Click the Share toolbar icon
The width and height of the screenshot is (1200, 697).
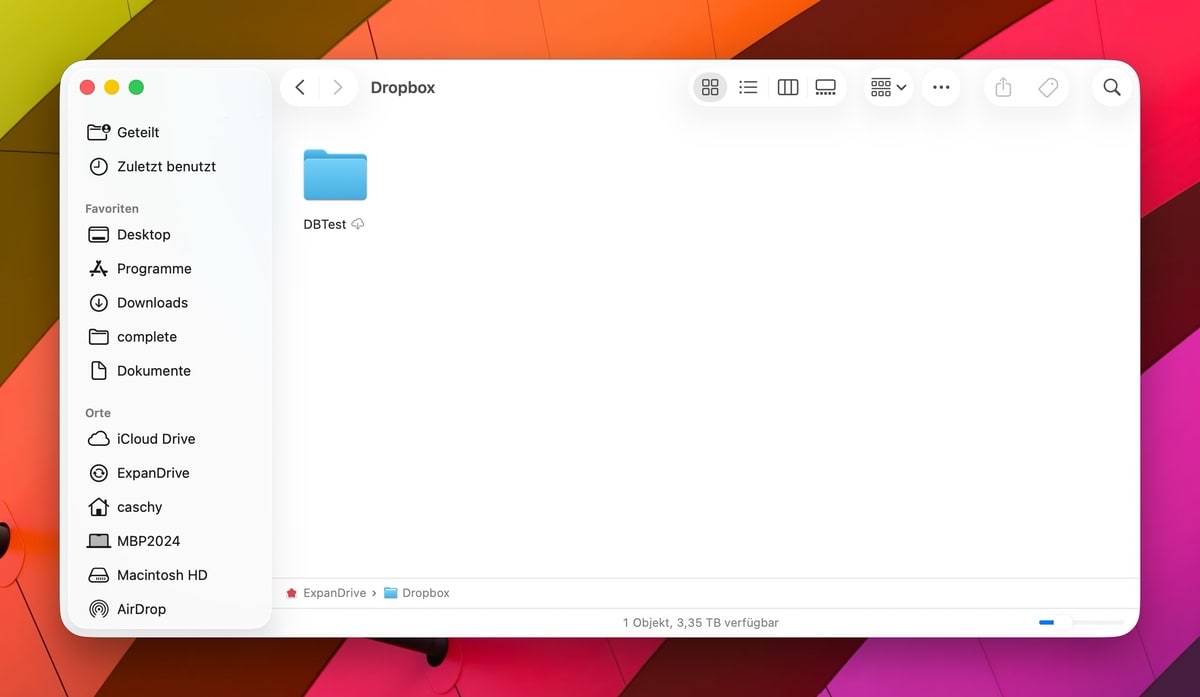click(1003, 88)
